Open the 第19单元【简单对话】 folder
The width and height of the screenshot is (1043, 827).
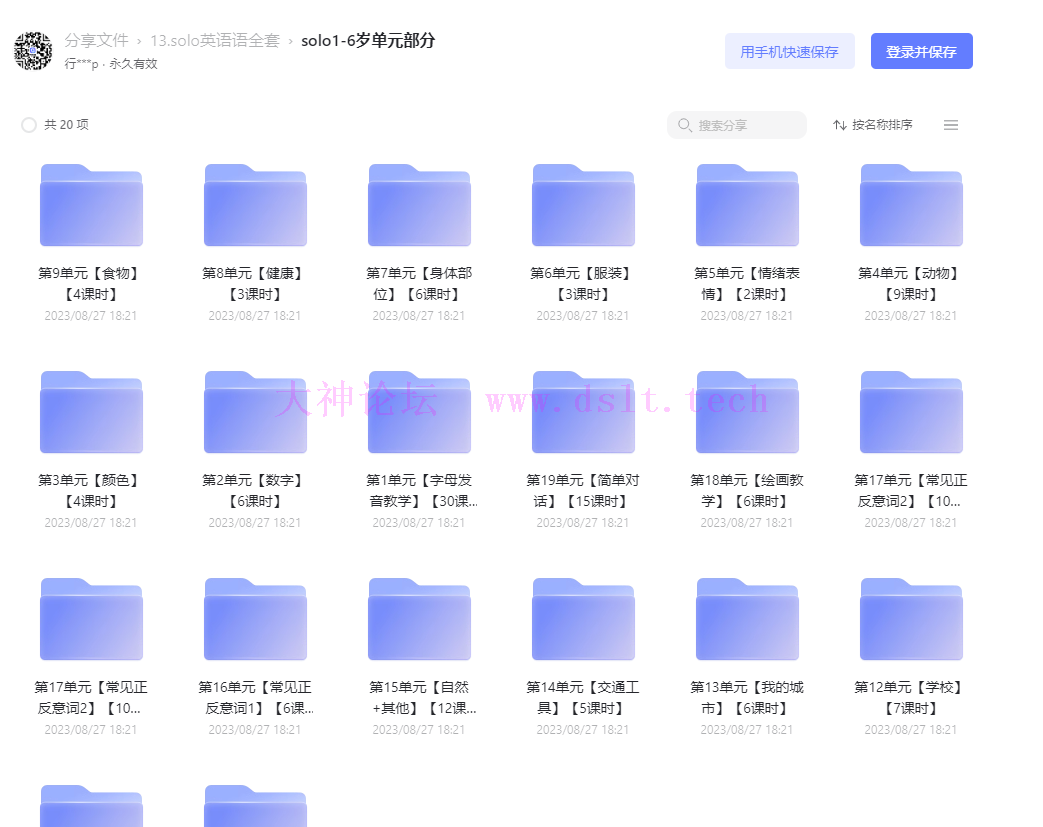click(583, 413)
